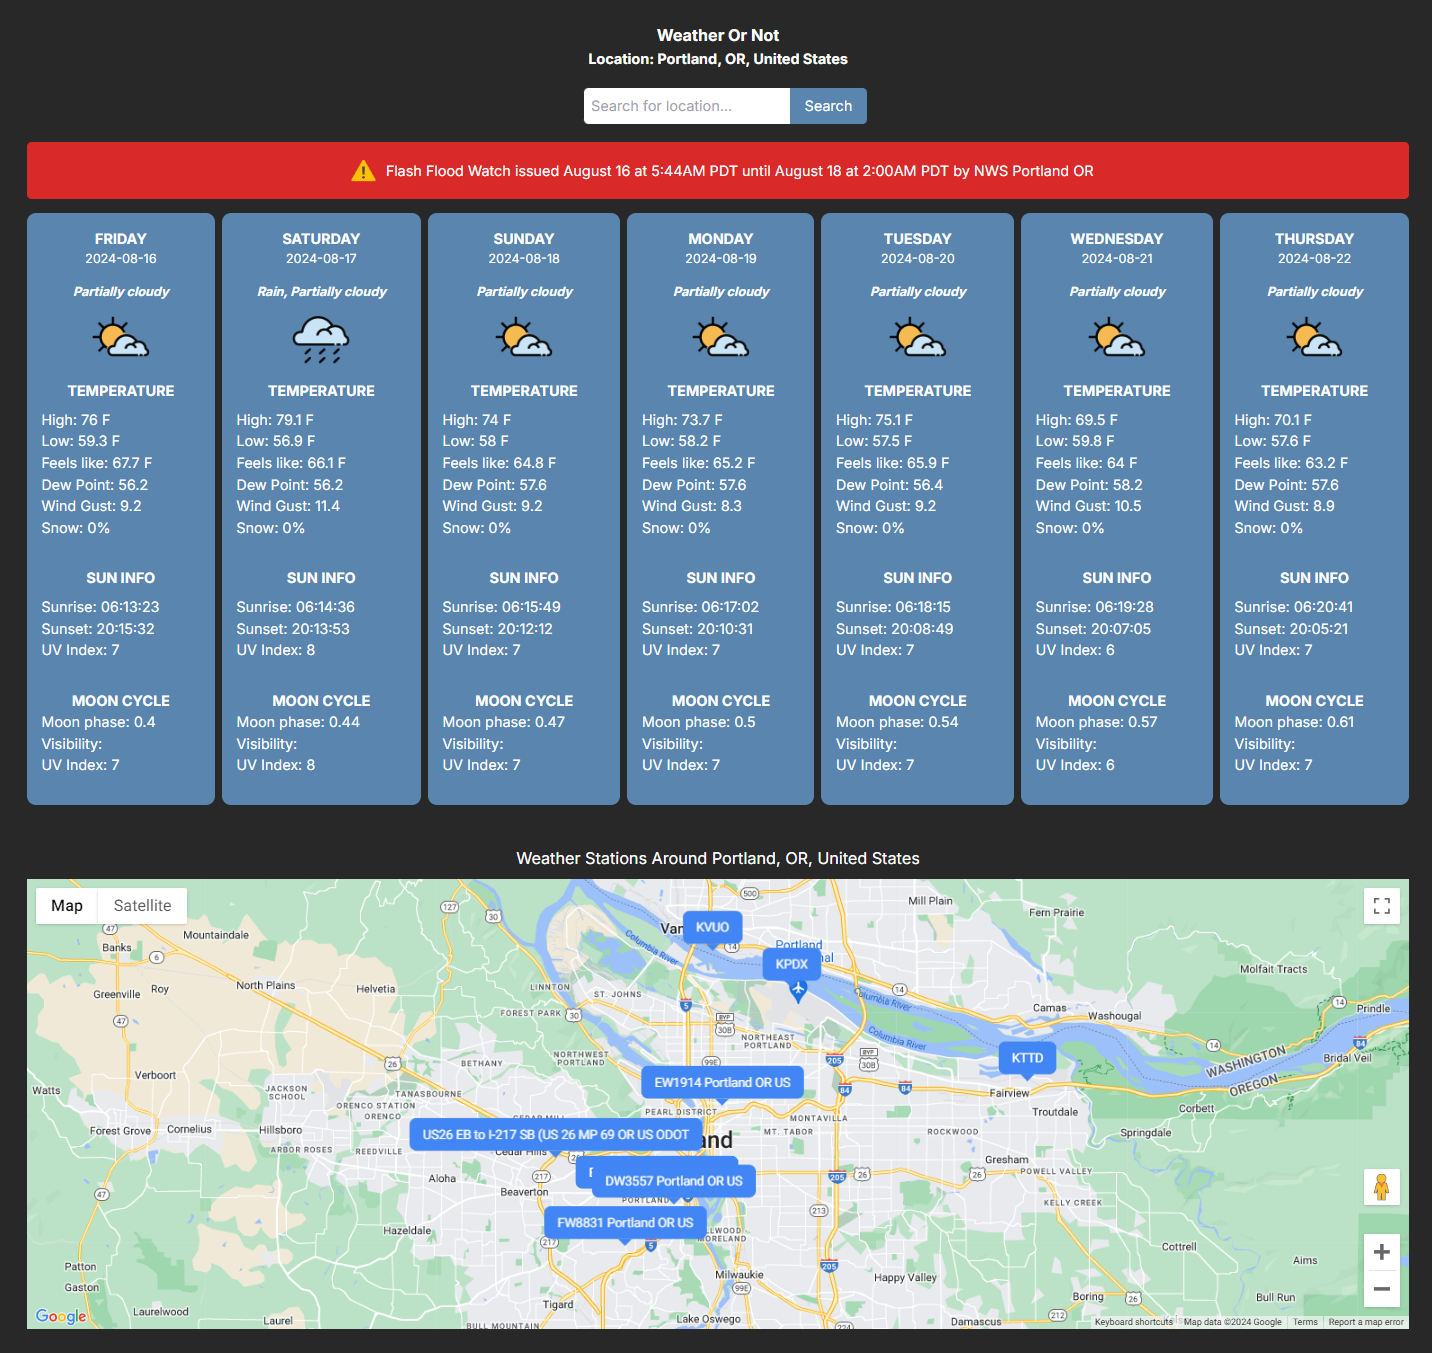Click 'Wind Gust: 11.4' on Saturday card
Image resolution: width=1432 pixels, height=1353 pixels.
288,506
